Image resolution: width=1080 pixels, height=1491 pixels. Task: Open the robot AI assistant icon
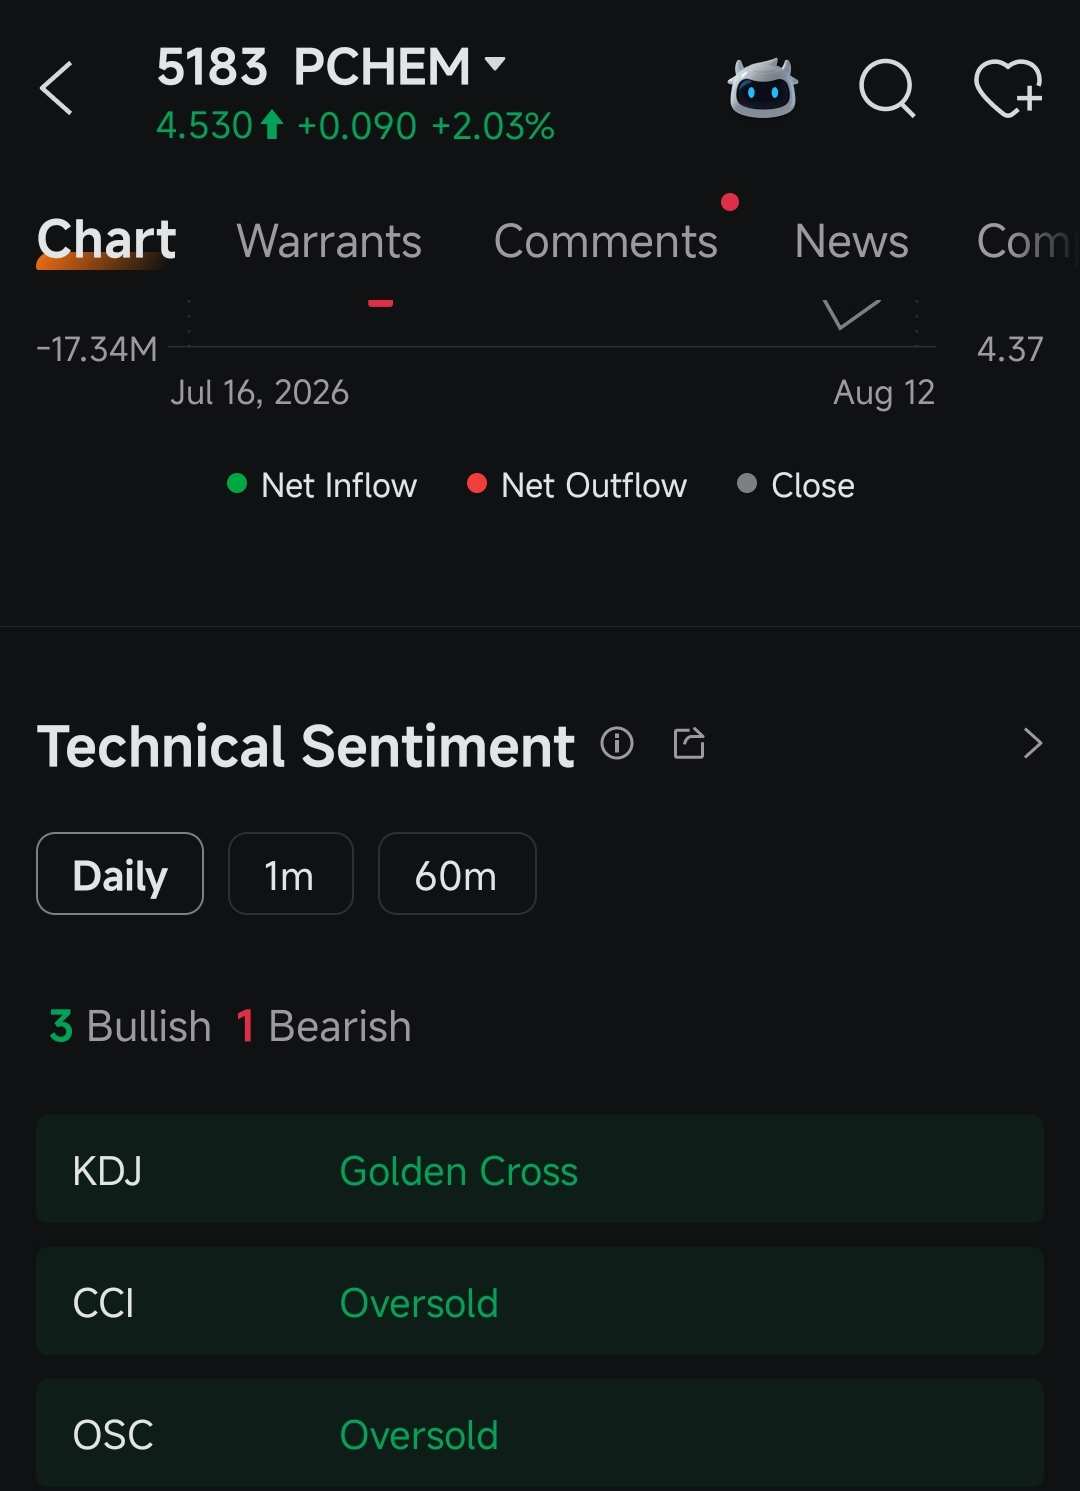(763, 89)
